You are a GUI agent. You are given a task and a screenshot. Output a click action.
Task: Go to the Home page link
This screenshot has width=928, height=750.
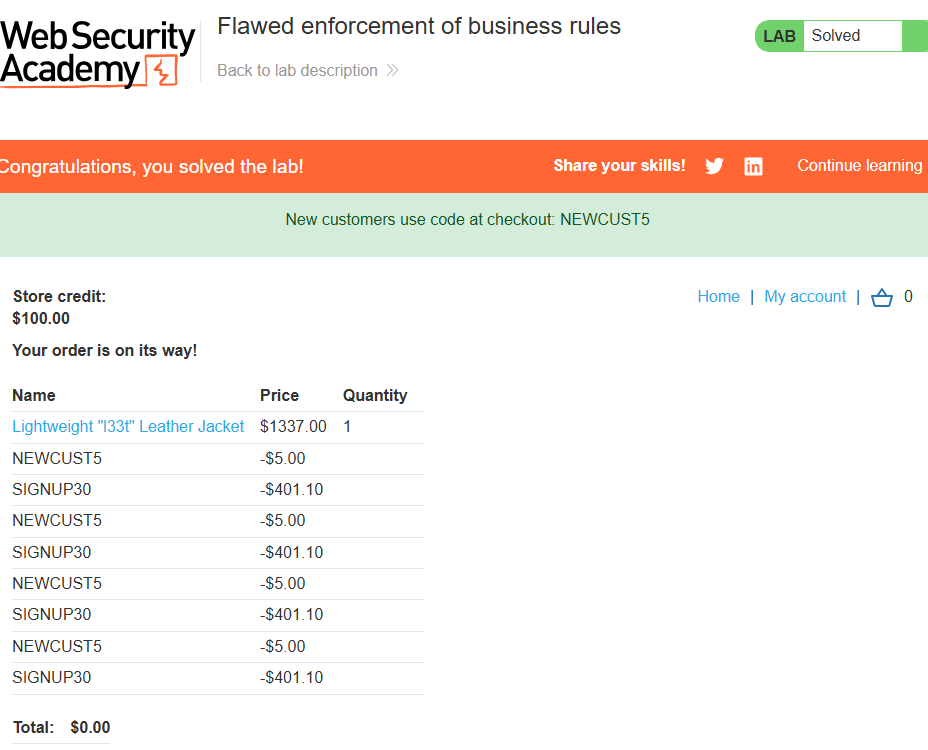(718, 296)
